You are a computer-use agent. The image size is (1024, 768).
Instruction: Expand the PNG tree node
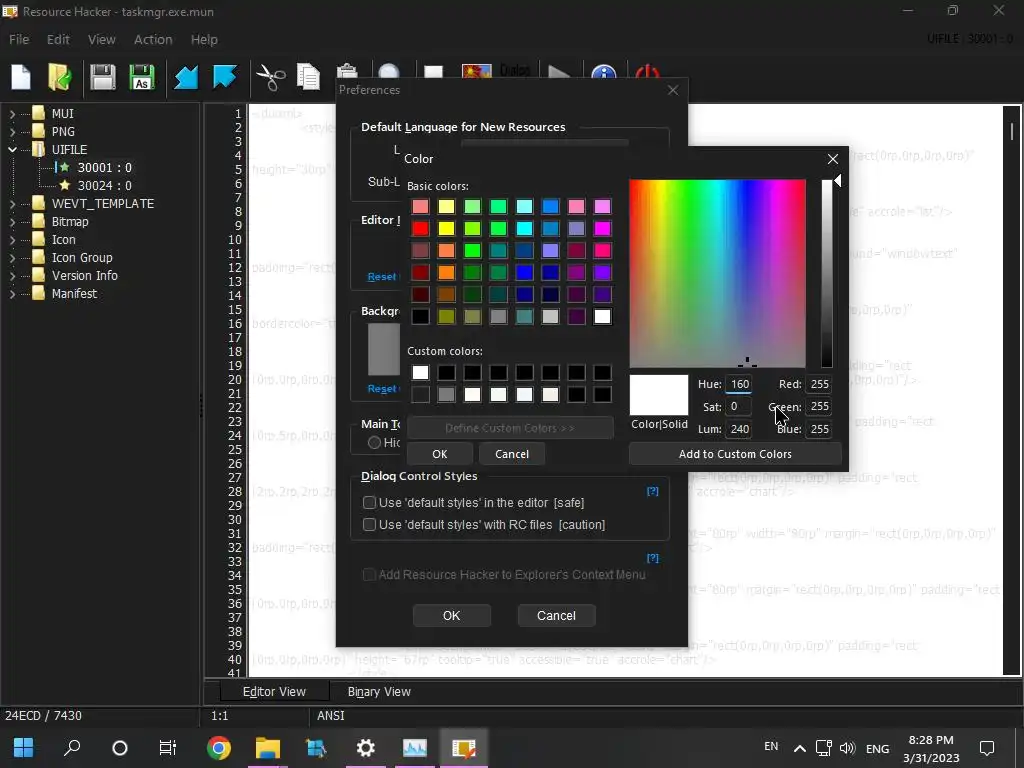coord(12,131)
